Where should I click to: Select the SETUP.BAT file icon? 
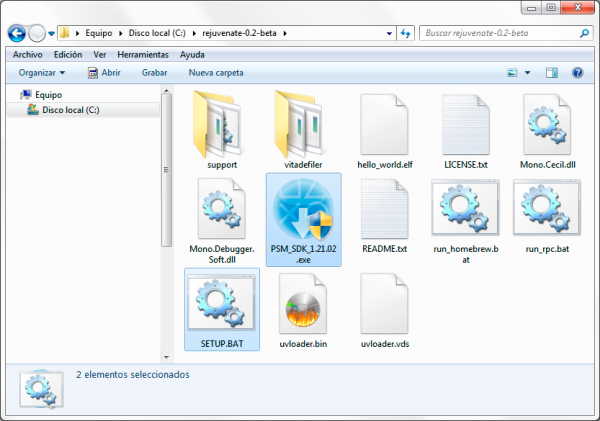click(x=221, y=302)
